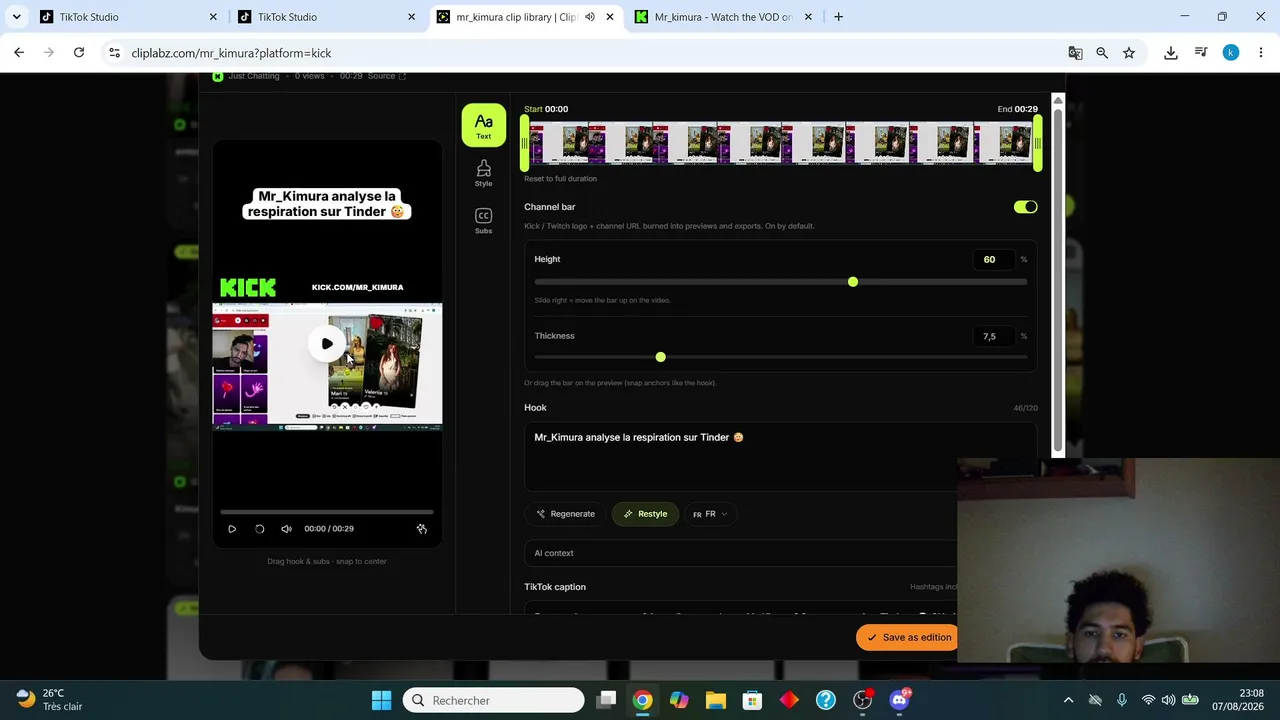Open Task View on the taskbar
Viewport: 1280px width, 720px height.
[606, 700]
